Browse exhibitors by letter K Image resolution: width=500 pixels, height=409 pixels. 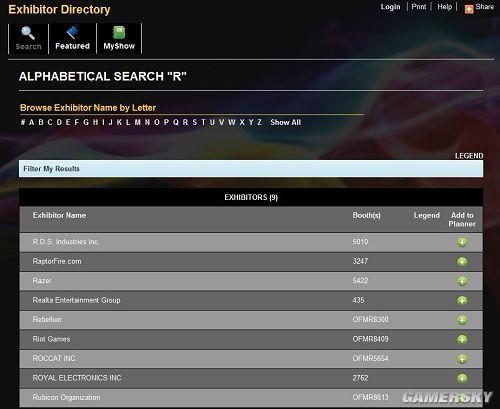pos(119,122)
